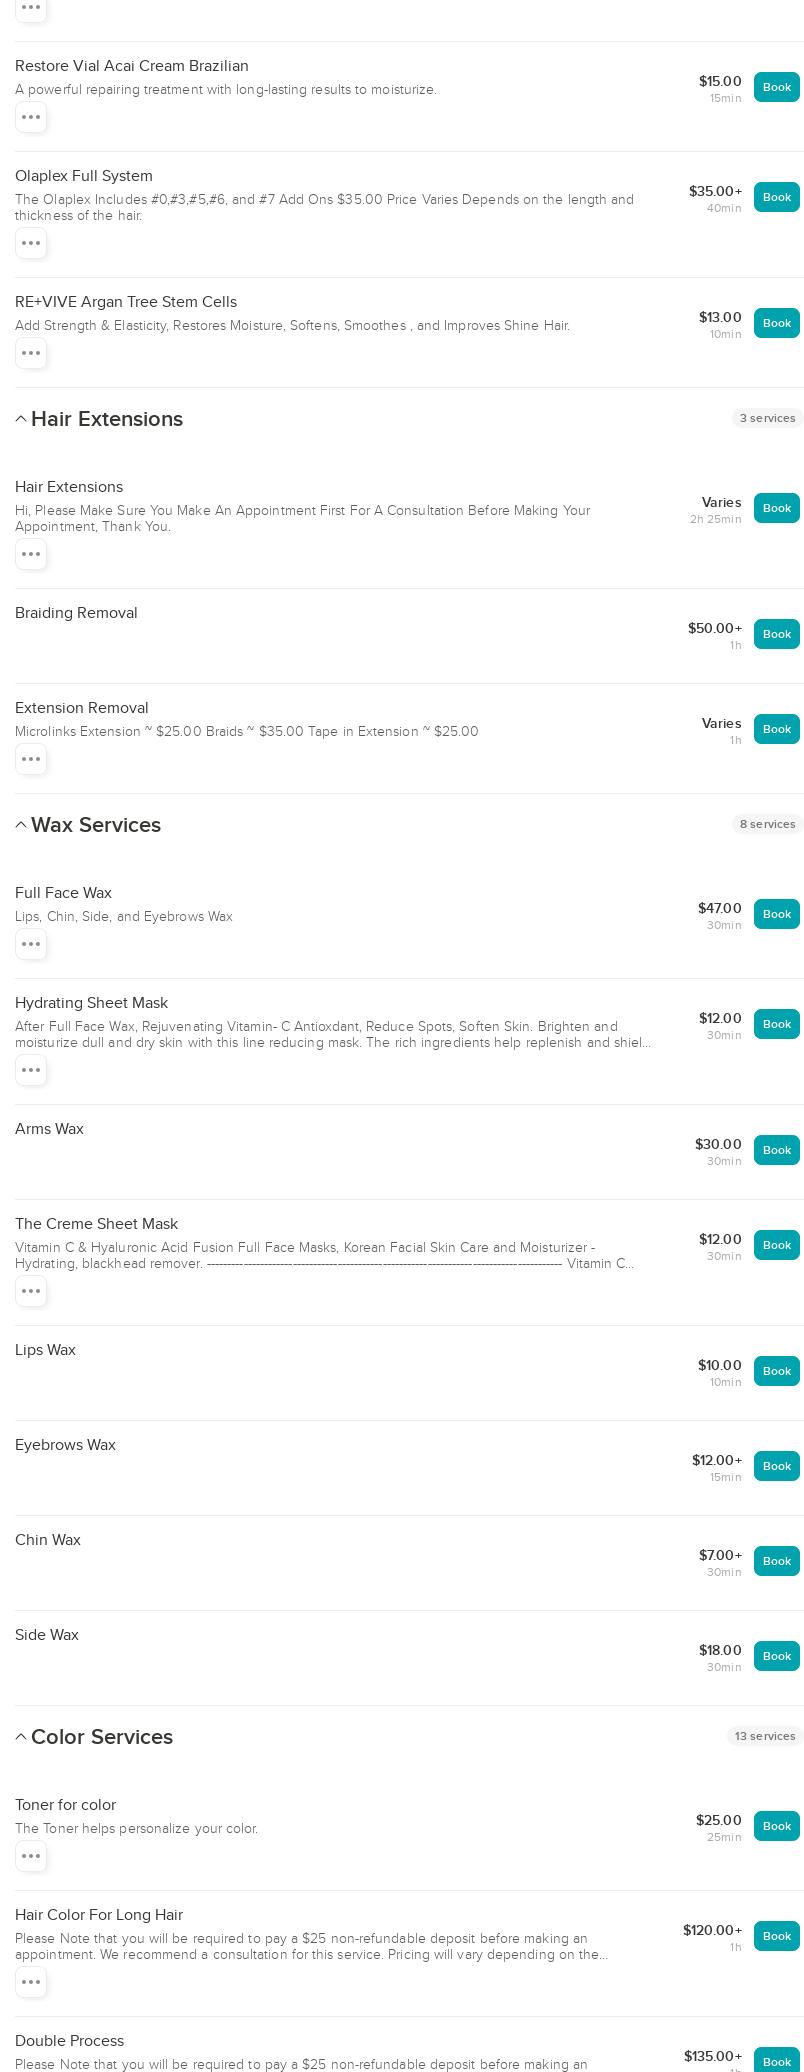Click the 8 services badge for Wax Services
This screenshot has height=2072, width=804.
click(768, 824)
